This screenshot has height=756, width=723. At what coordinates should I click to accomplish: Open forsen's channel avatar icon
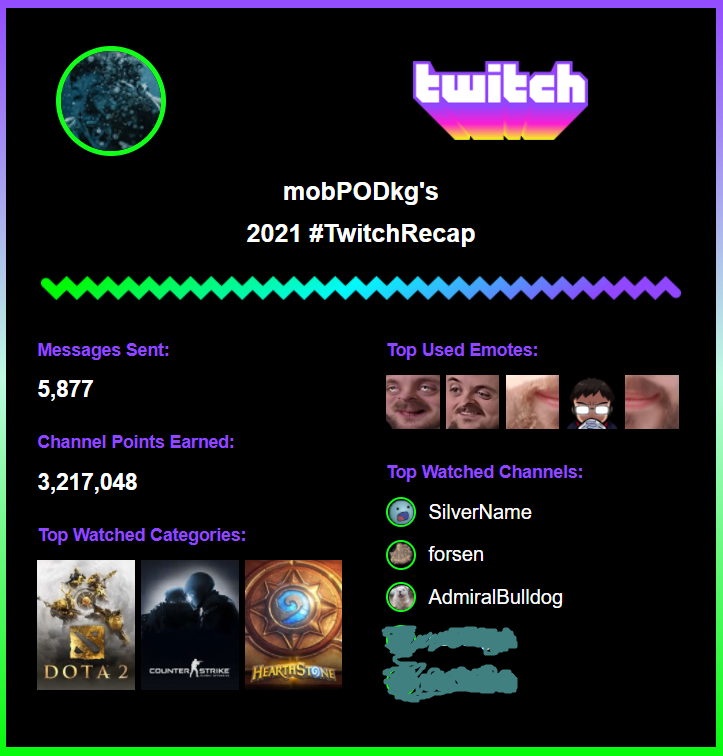(401, 554)
